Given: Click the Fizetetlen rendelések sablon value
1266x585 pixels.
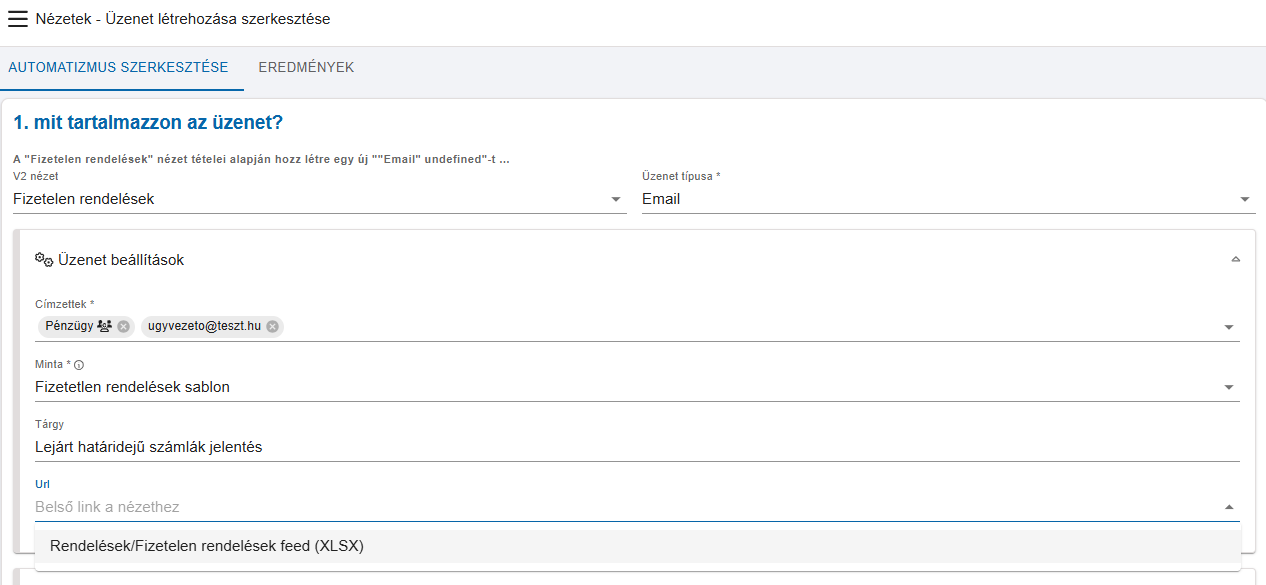Looking at the screenshot, I should click(x=133, y=387).
